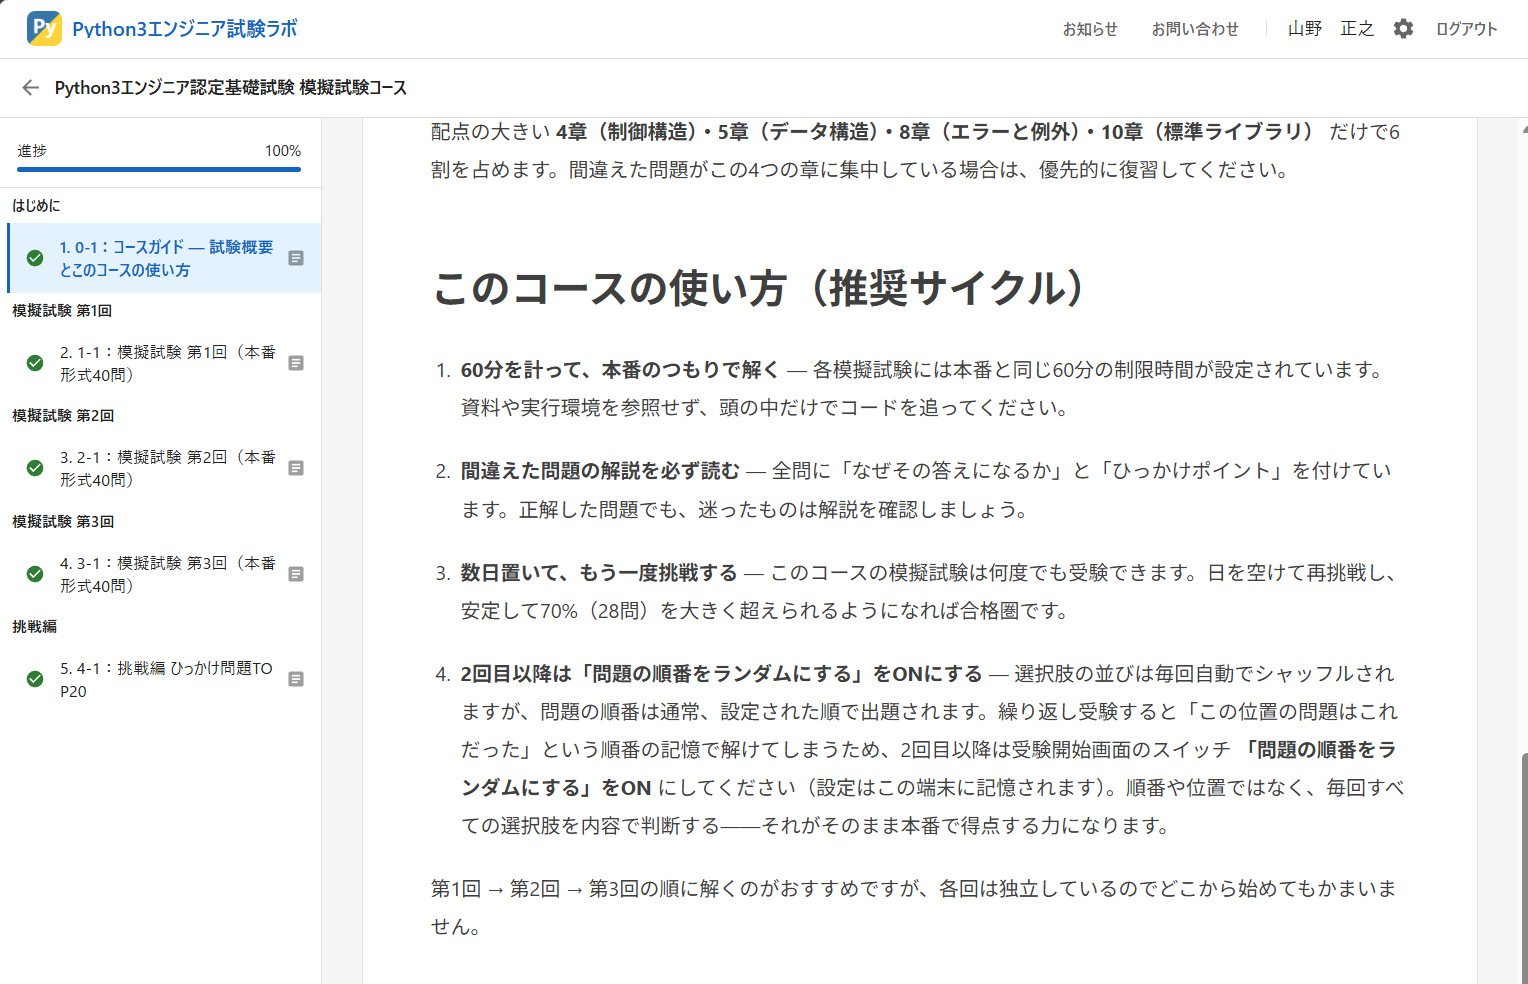Click the 進捗 progress bar

pos(159,169)
